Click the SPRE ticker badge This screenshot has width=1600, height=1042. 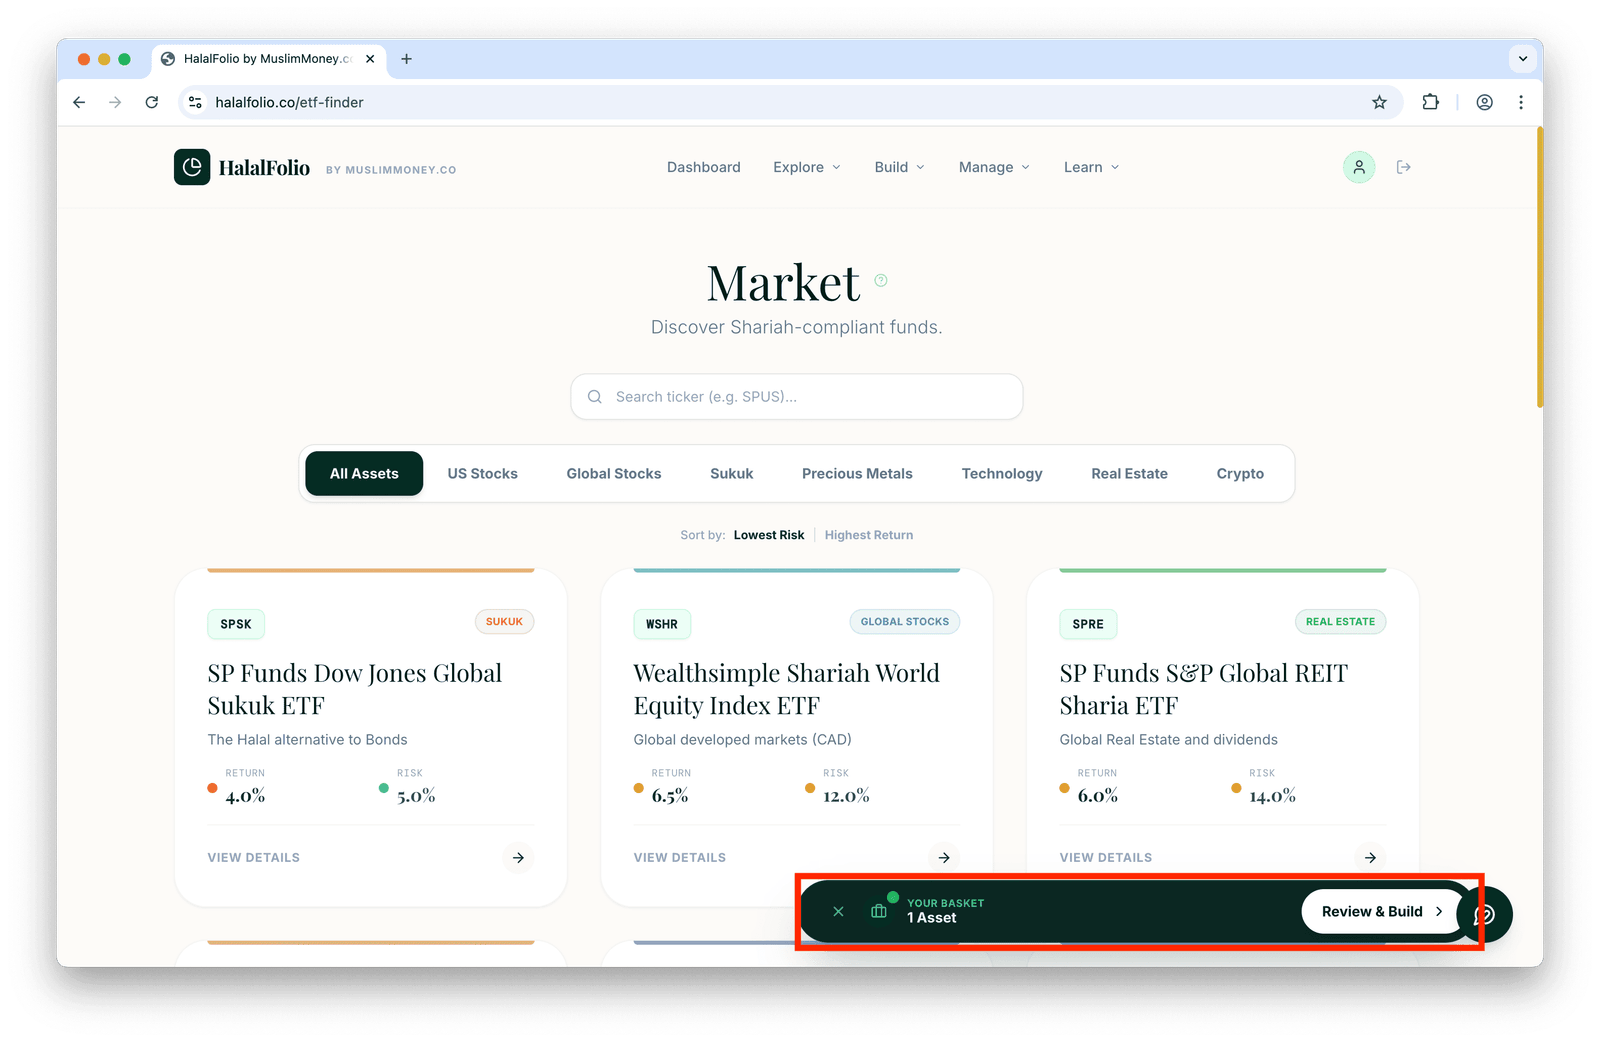[1088, 624]
